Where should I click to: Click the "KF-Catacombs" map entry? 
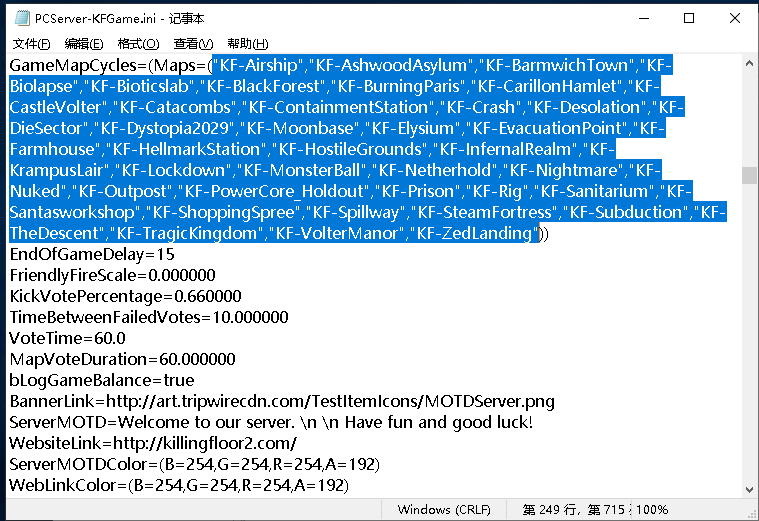[x=175, y=107]
